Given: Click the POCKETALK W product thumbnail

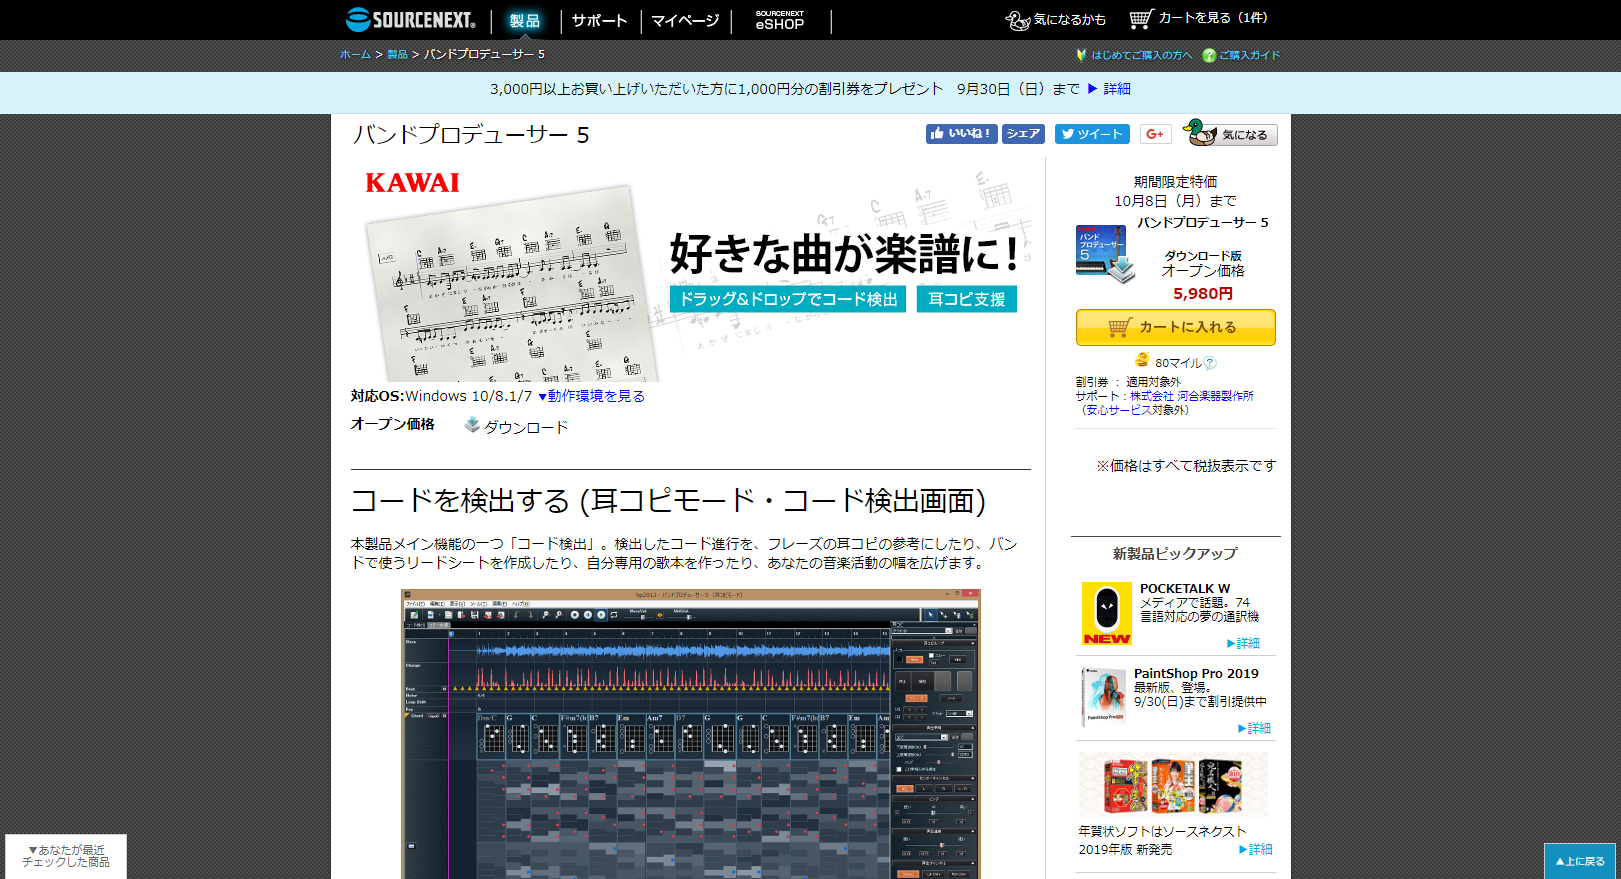Looking at the screenshot, I should click(1106, 614).
